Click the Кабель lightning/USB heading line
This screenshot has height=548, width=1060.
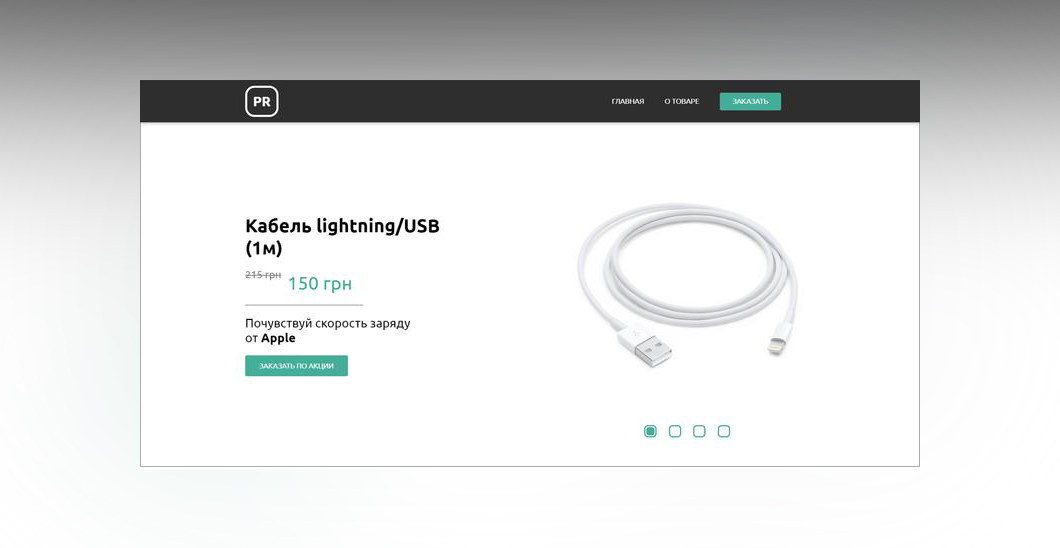point(342,226)
